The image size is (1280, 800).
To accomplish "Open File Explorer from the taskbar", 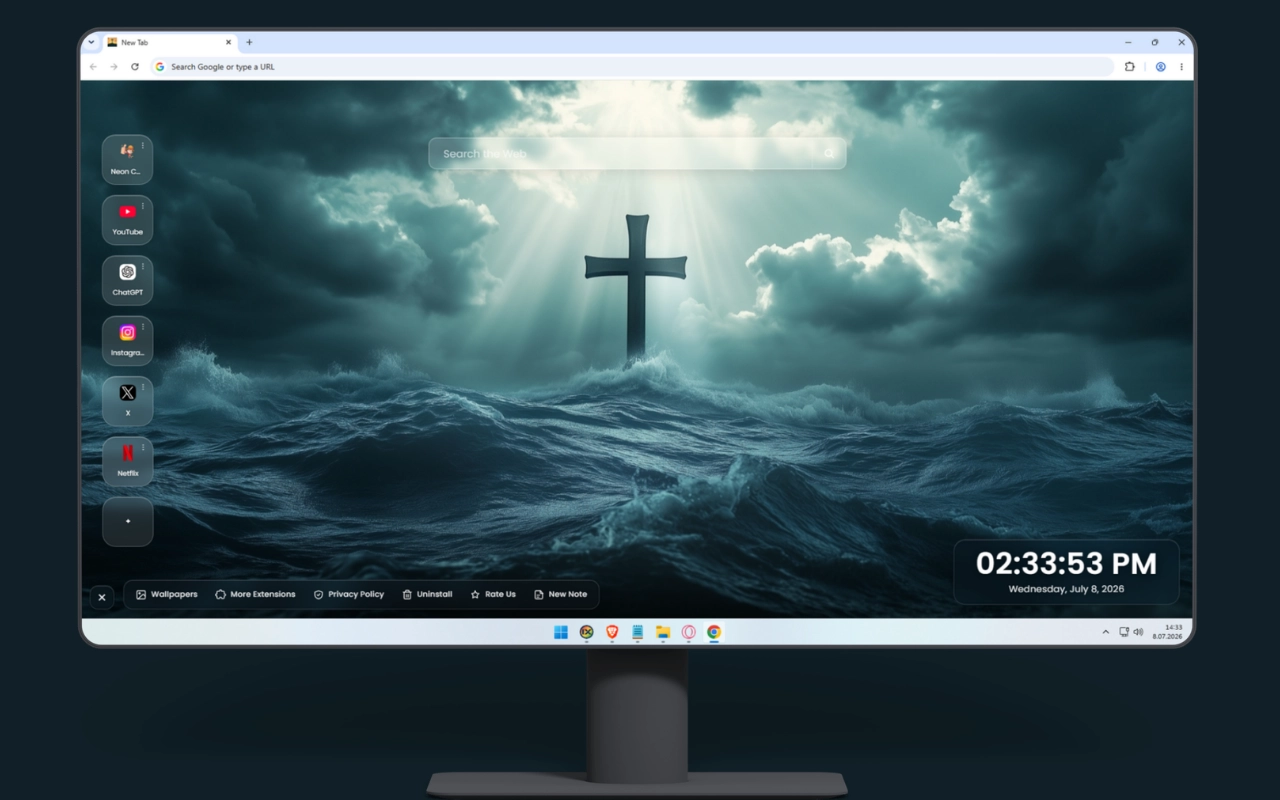I will [663, 632].
